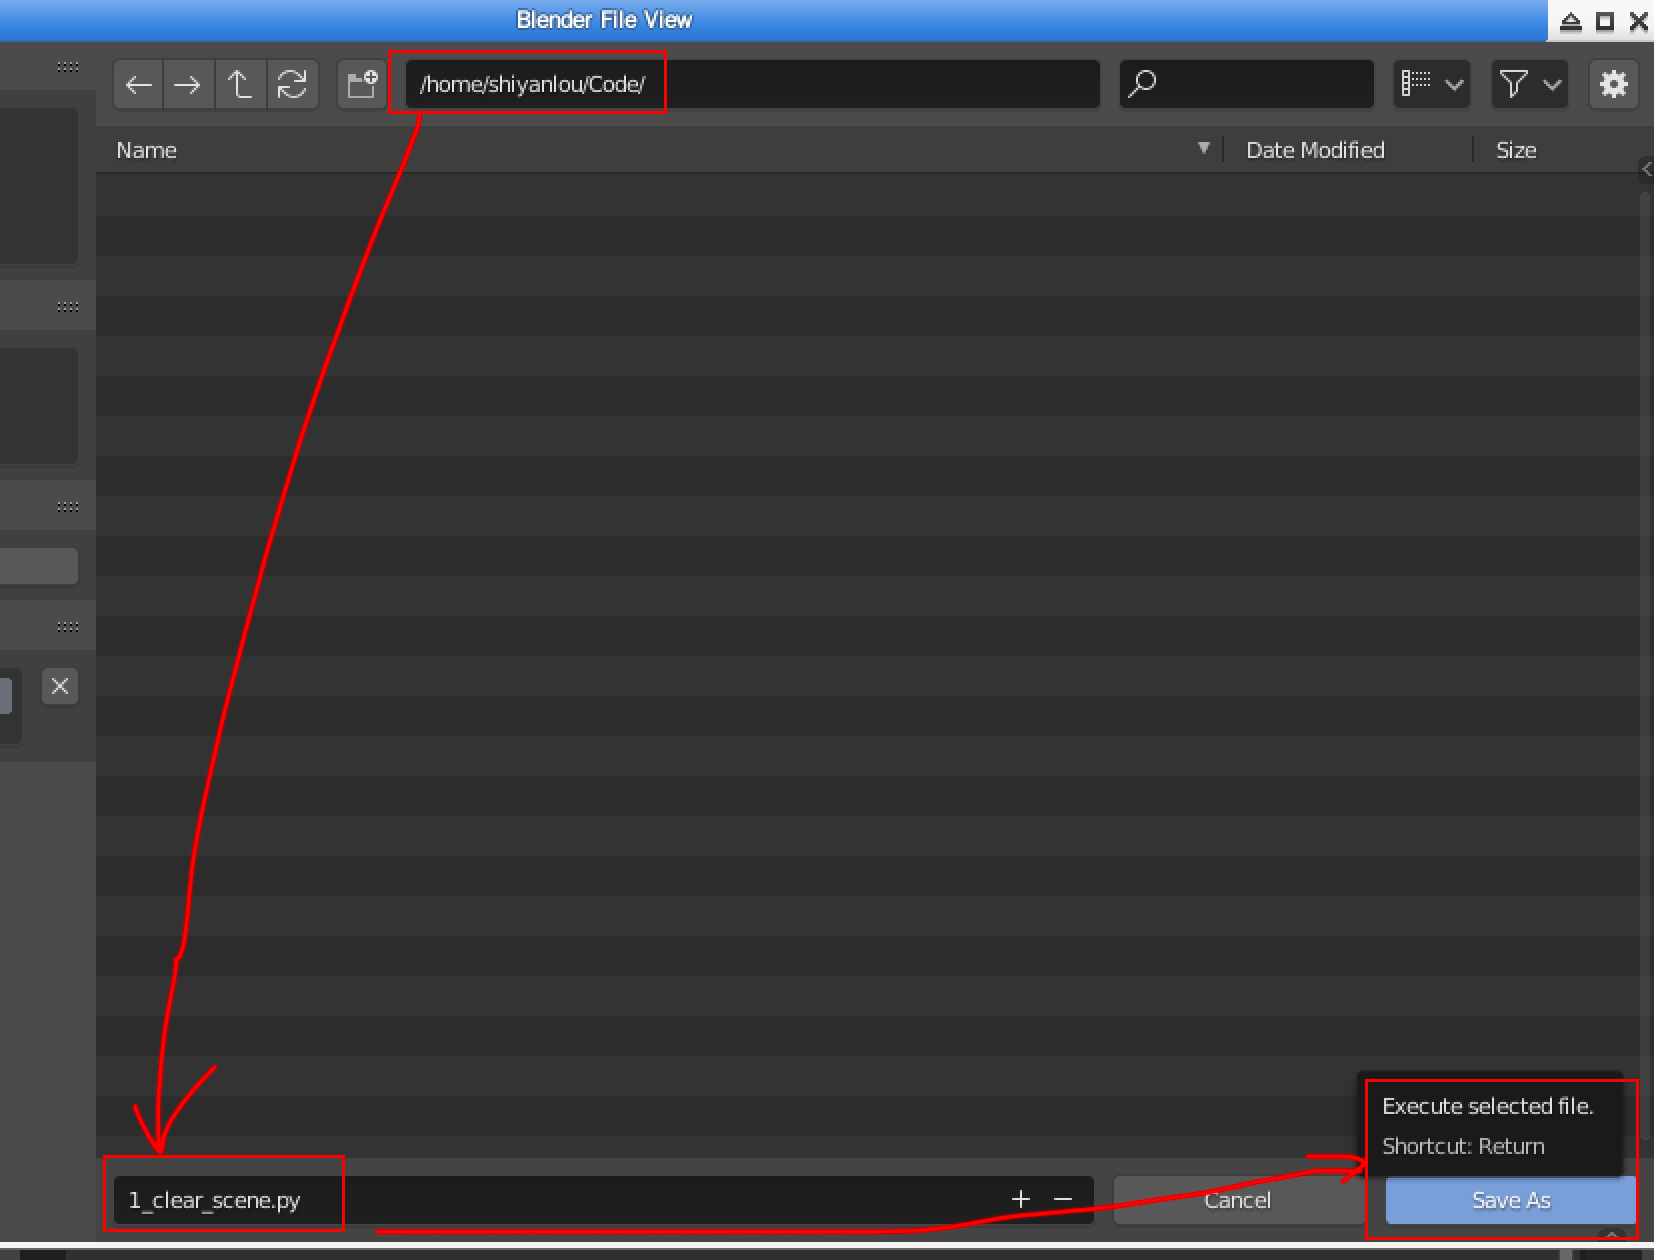Navigate up to parent directory
1654x1260 pixels.
[x=240, y=84]
